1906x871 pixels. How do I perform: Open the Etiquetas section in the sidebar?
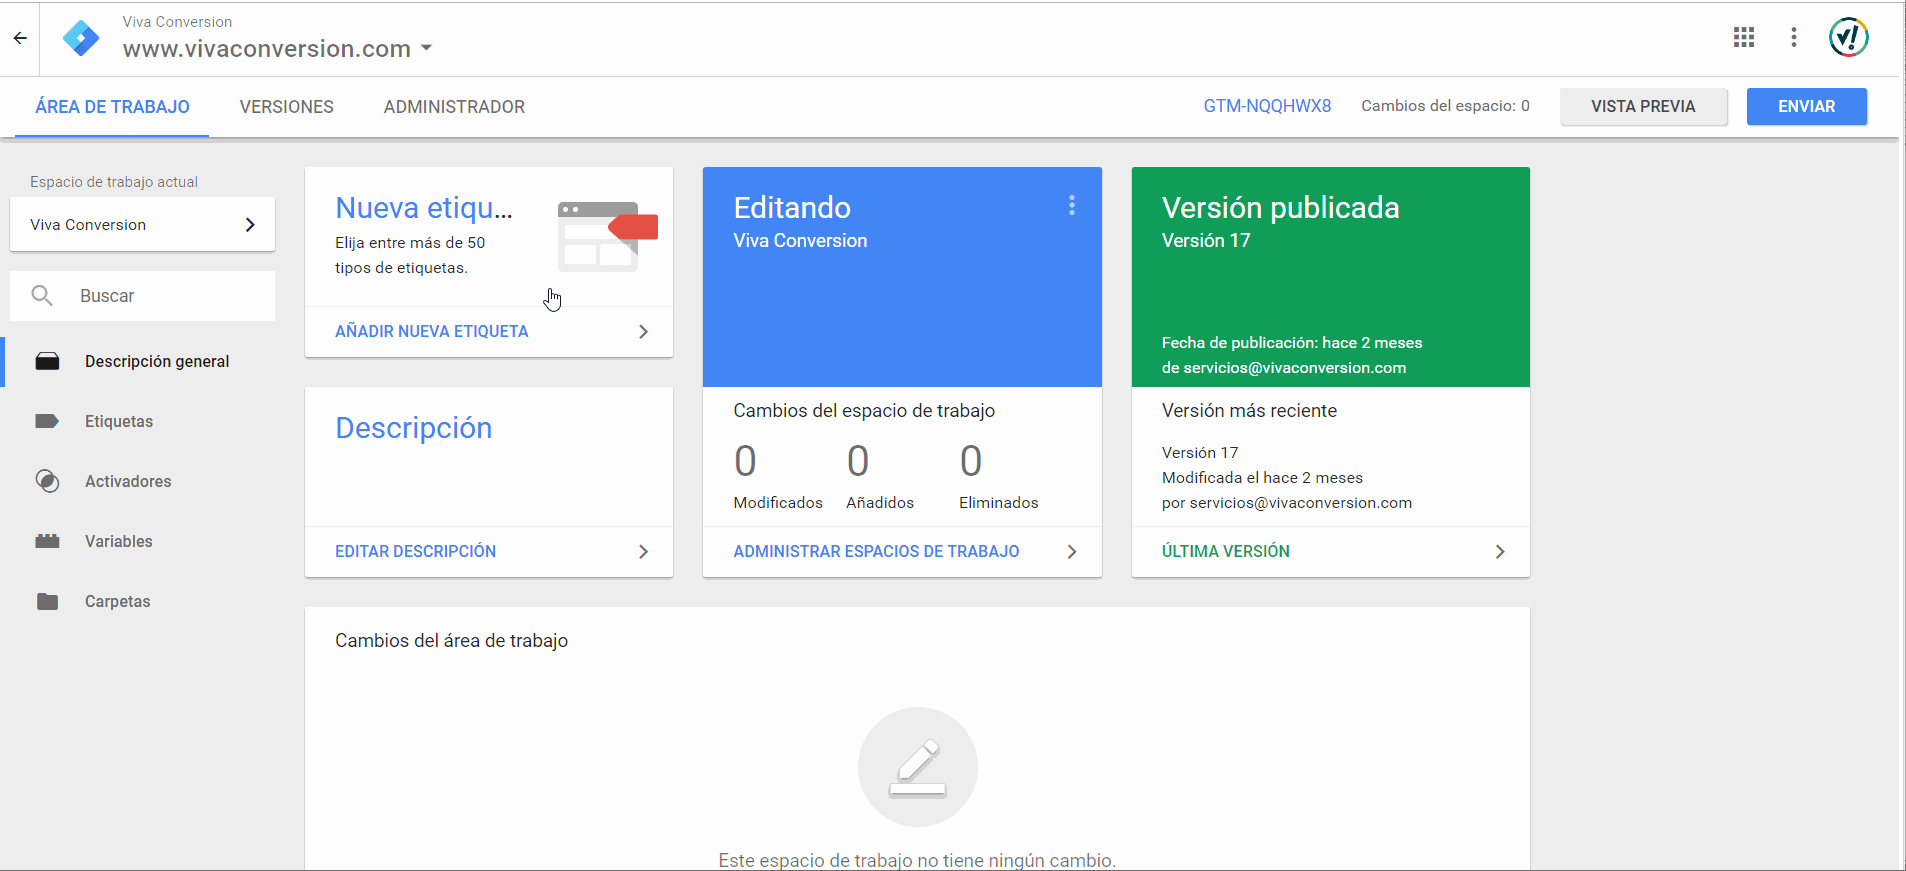pyautogui.click(x=118, y=421)
